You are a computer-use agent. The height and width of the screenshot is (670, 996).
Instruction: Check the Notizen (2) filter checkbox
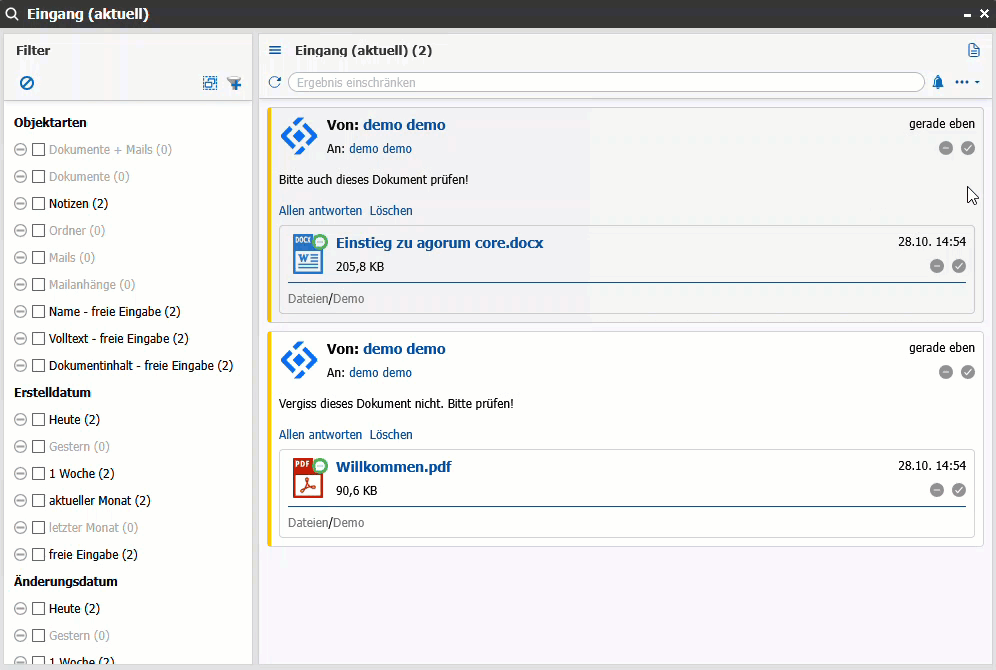39,204
